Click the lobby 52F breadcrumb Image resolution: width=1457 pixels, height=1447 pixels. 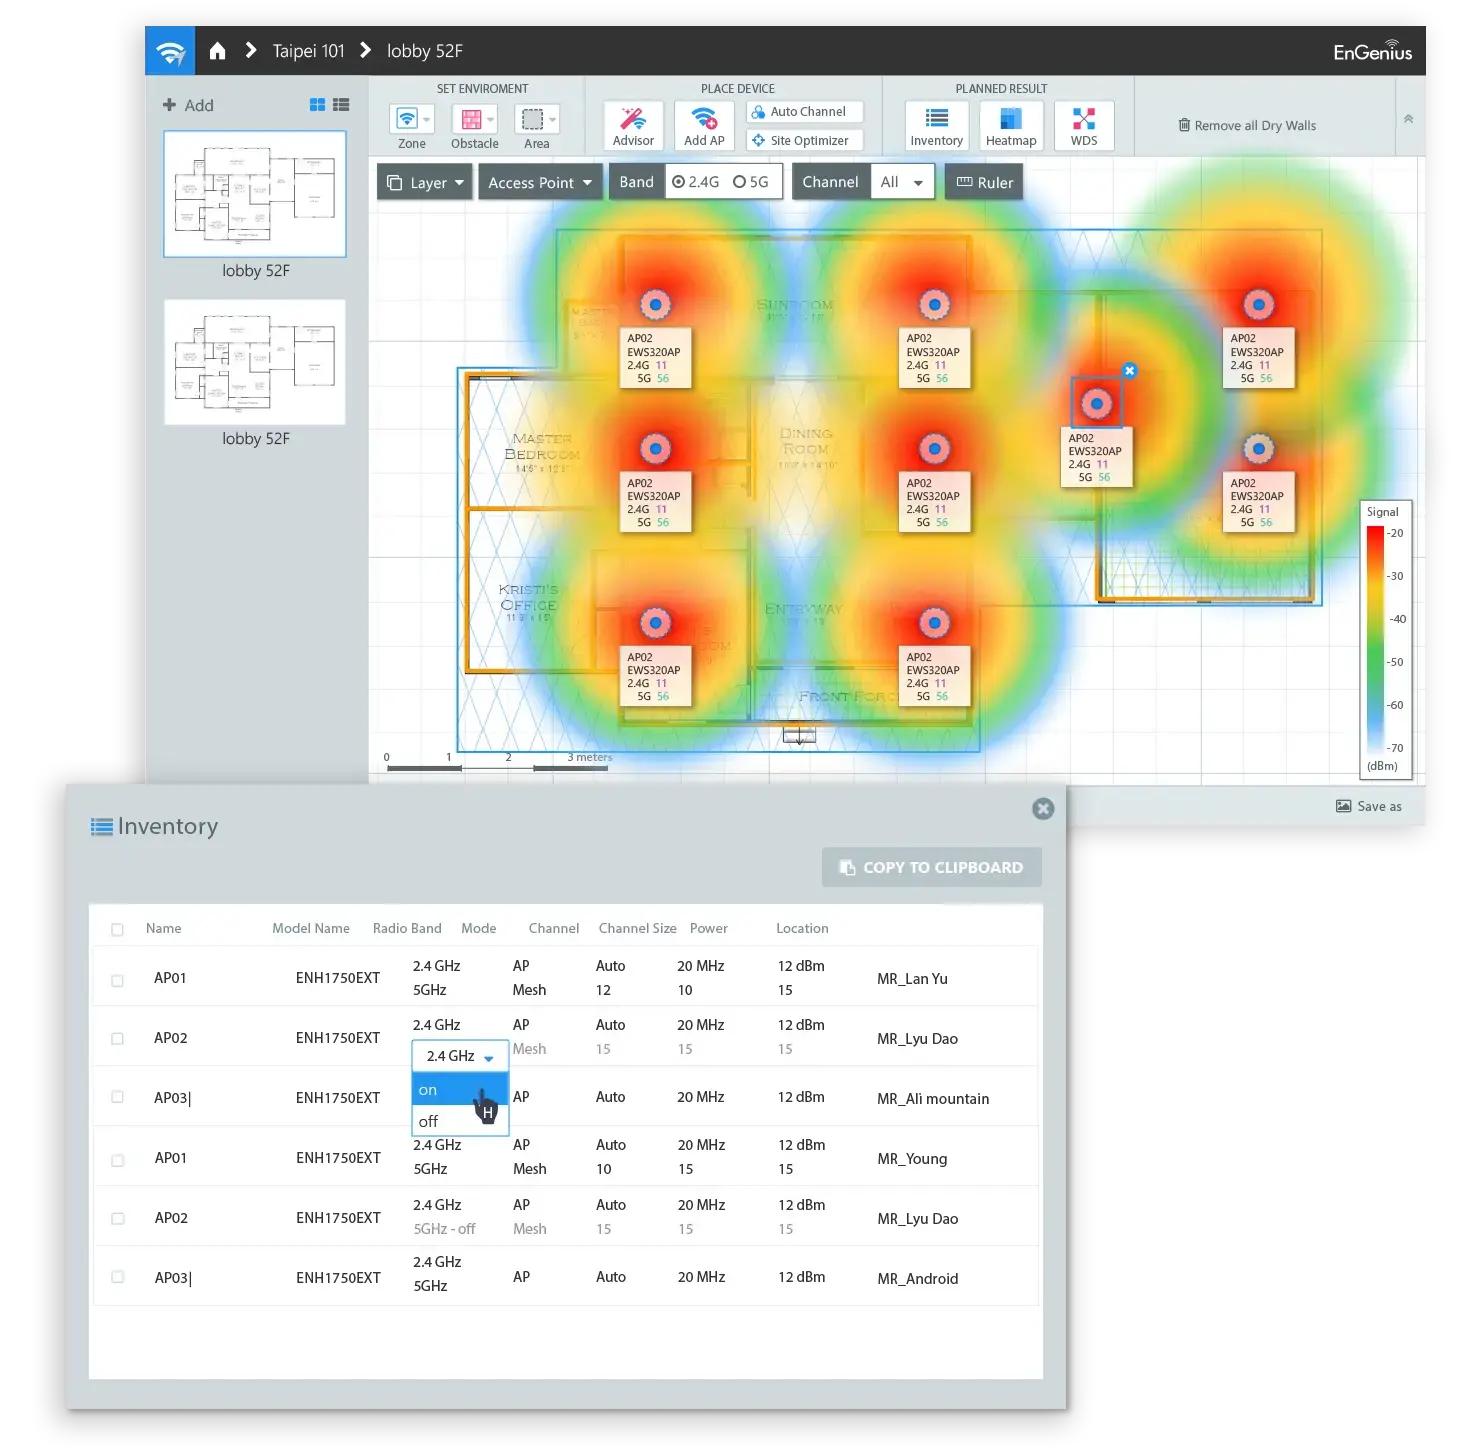coord(425,51)
